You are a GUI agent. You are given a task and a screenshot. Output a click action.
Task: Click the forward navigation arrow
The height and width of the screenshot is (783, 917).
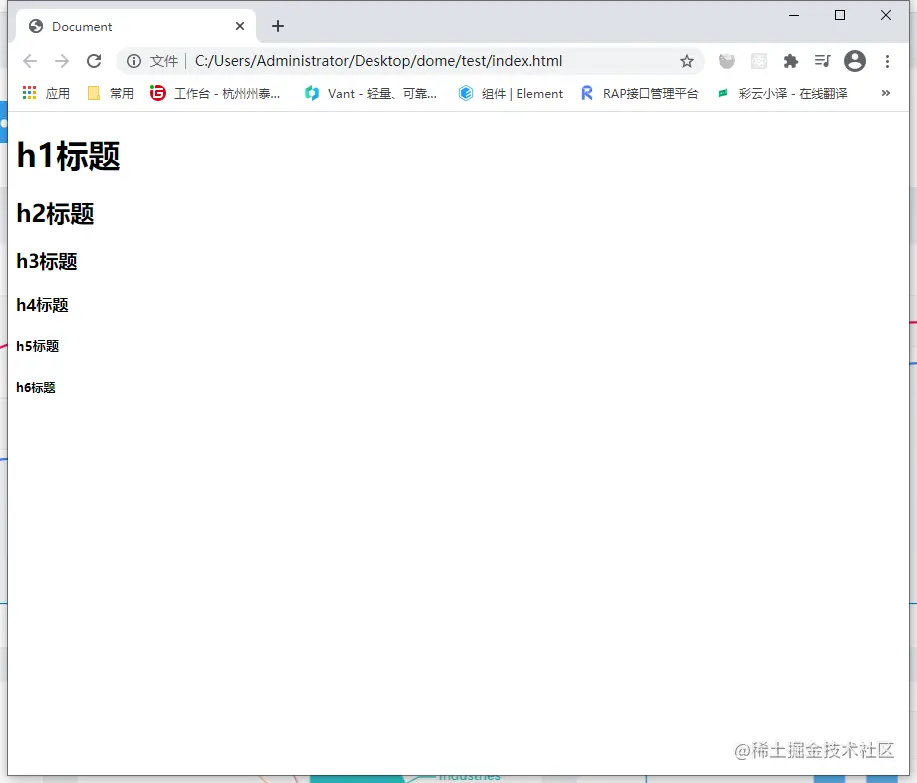coord(62,61)
